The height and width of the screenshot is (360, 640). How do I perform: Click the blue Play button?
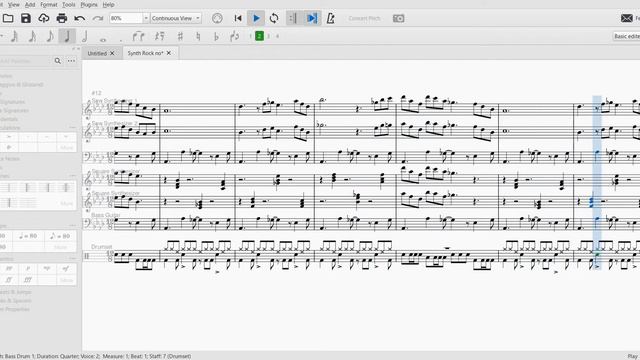[256, 18]
